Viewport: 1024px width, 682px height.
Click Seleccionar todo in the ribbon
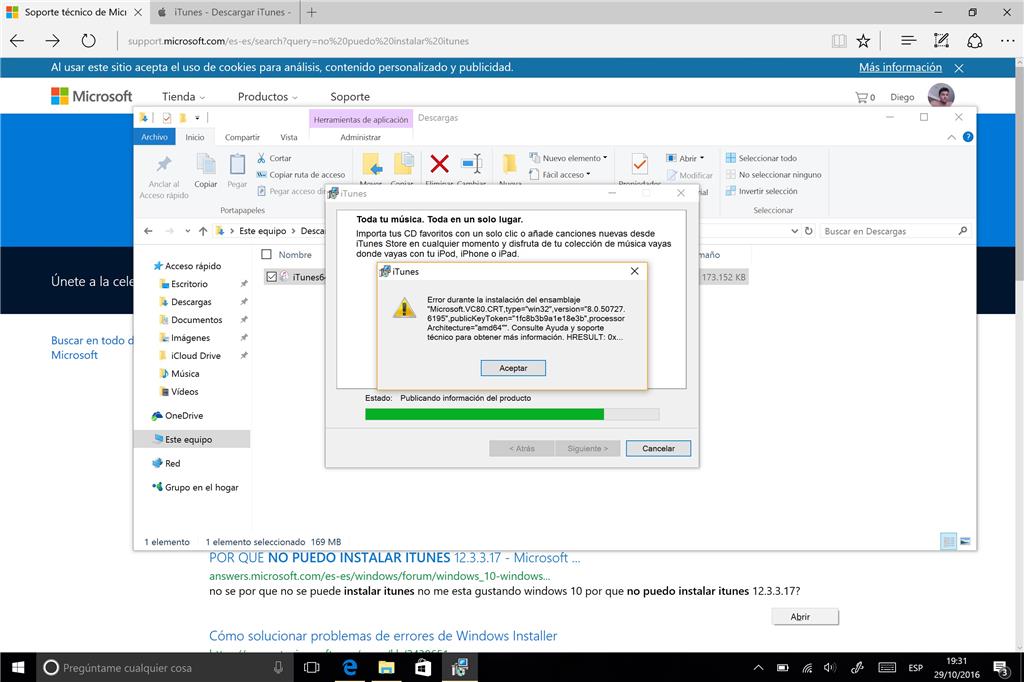pos(761,158)
